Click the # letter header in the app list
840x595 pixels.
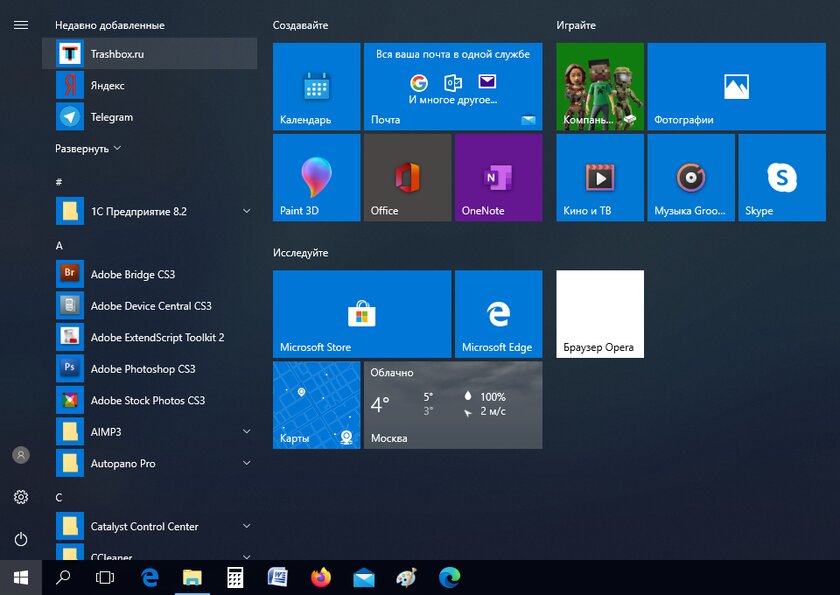coord(59,182)
